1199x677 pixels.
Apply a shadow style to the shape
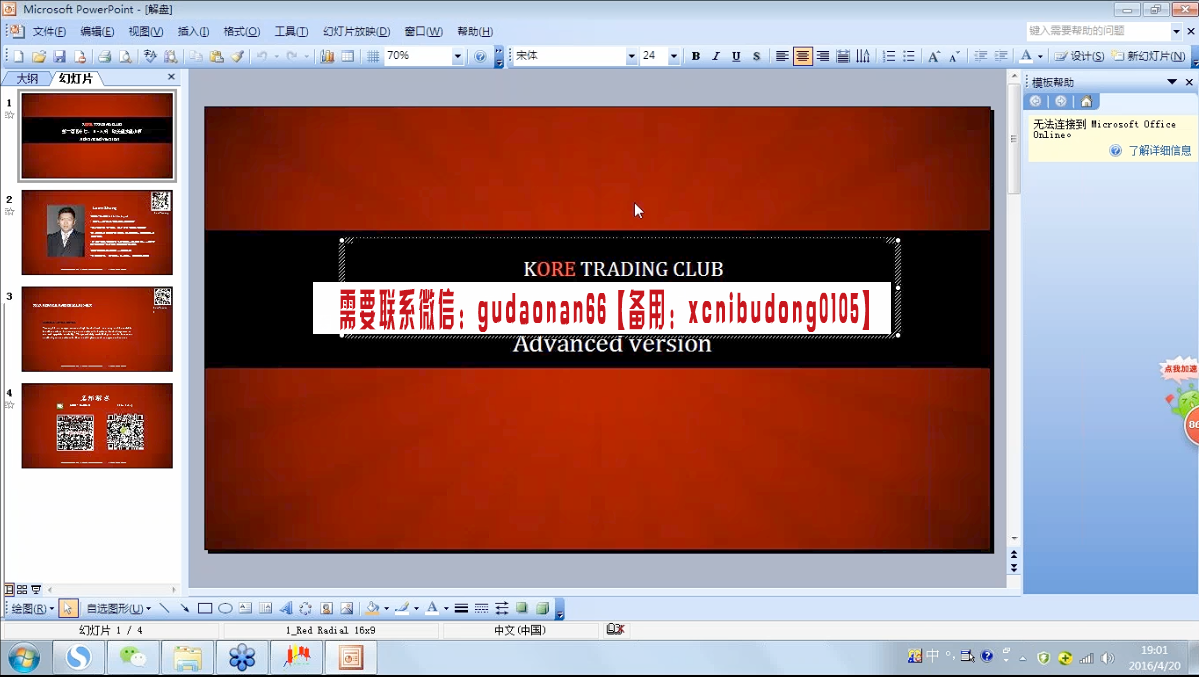click(522, 608)
